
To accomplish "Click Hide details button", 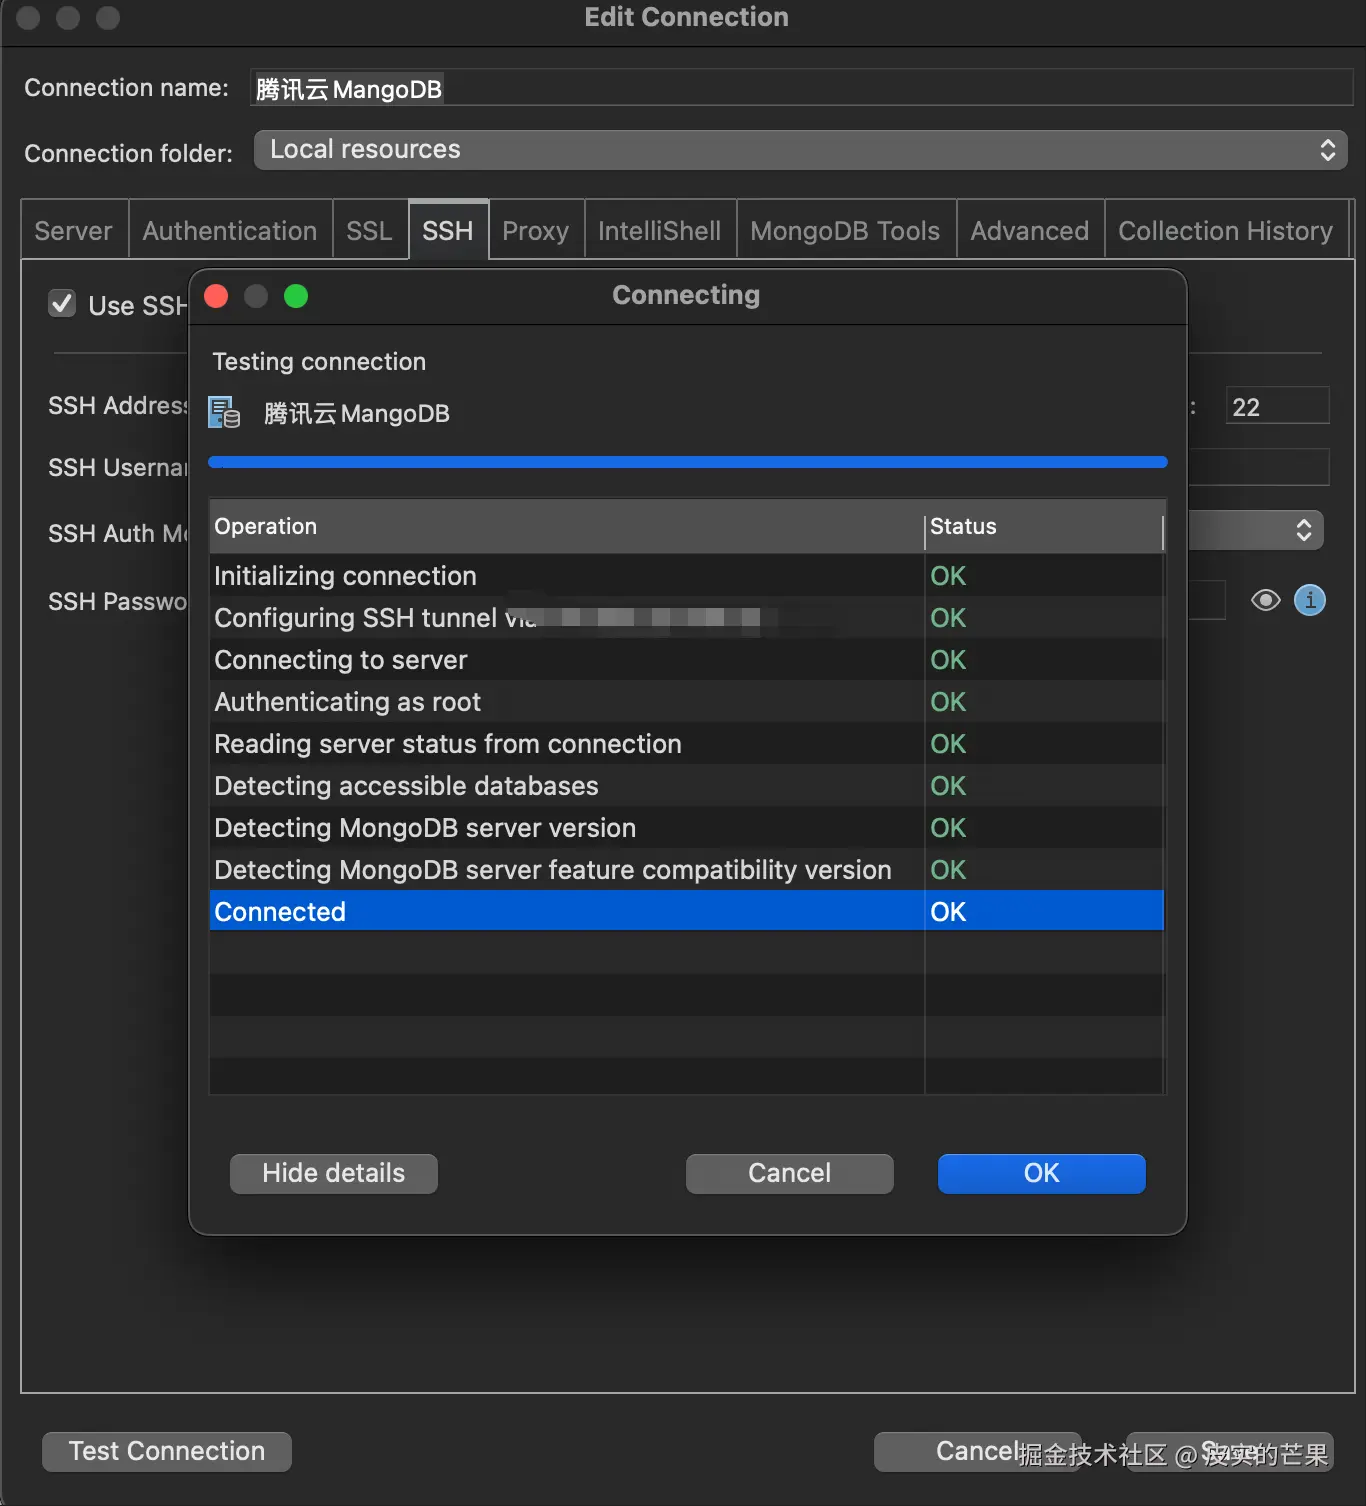I will click(334, 1173).
